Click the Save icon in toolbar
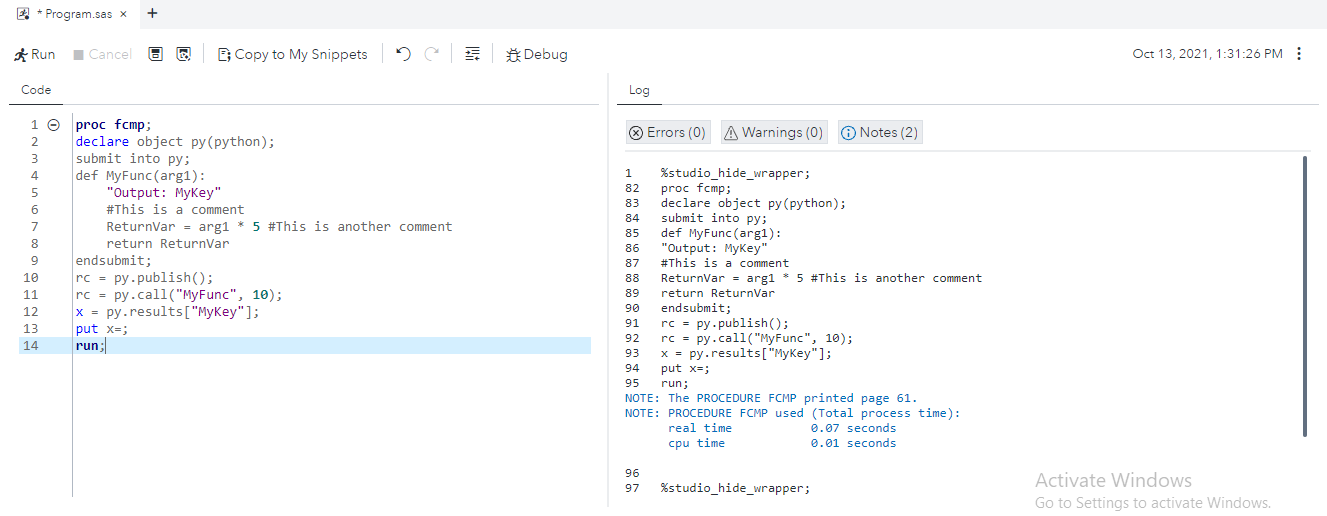The width and height of the screenshot is (1327, 516). click(156, 54)
